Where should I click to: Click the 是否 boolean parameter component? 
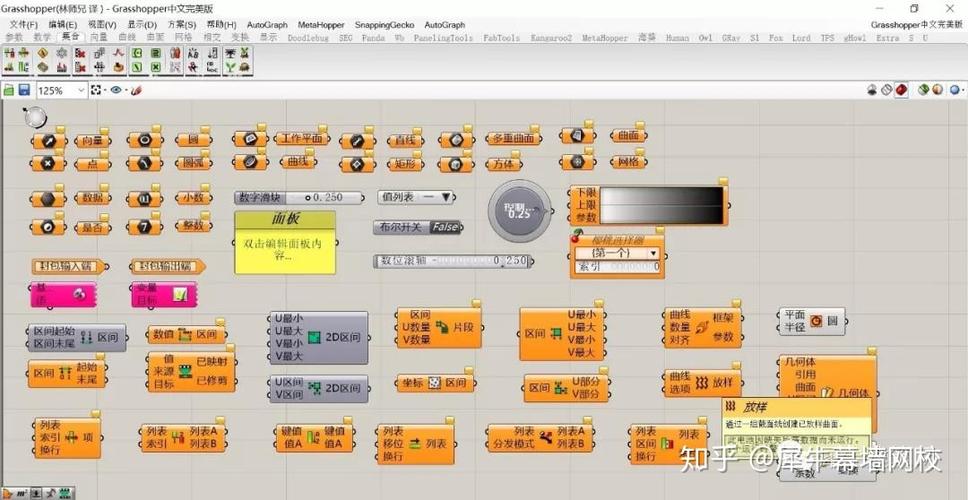[x=92, y=227]
